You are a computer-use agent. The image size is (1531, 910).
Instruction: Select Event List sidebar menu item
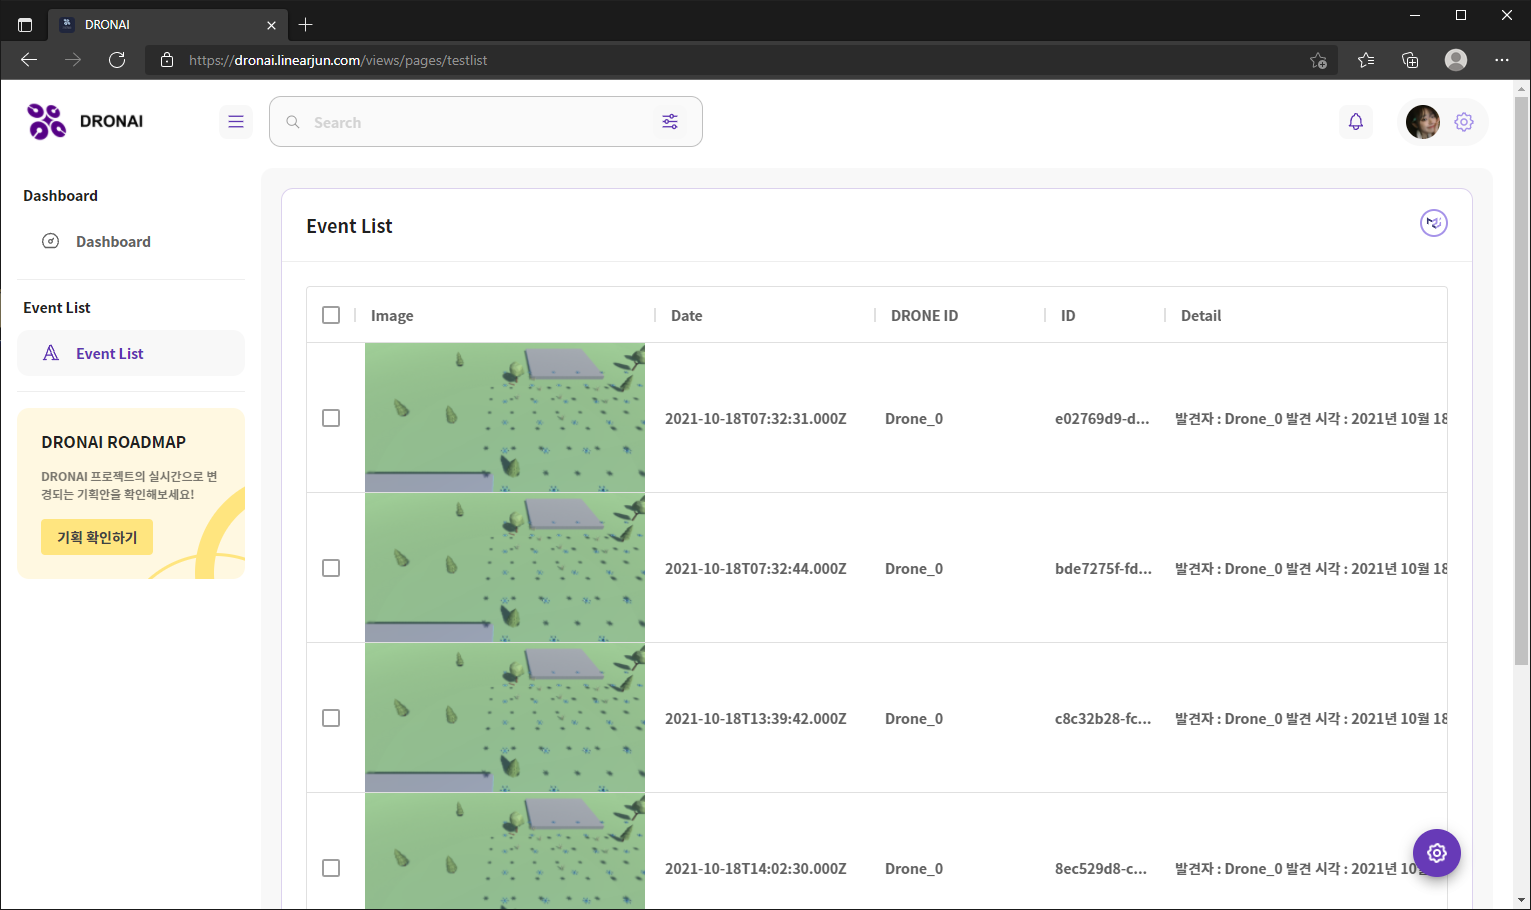click(131, 353)
